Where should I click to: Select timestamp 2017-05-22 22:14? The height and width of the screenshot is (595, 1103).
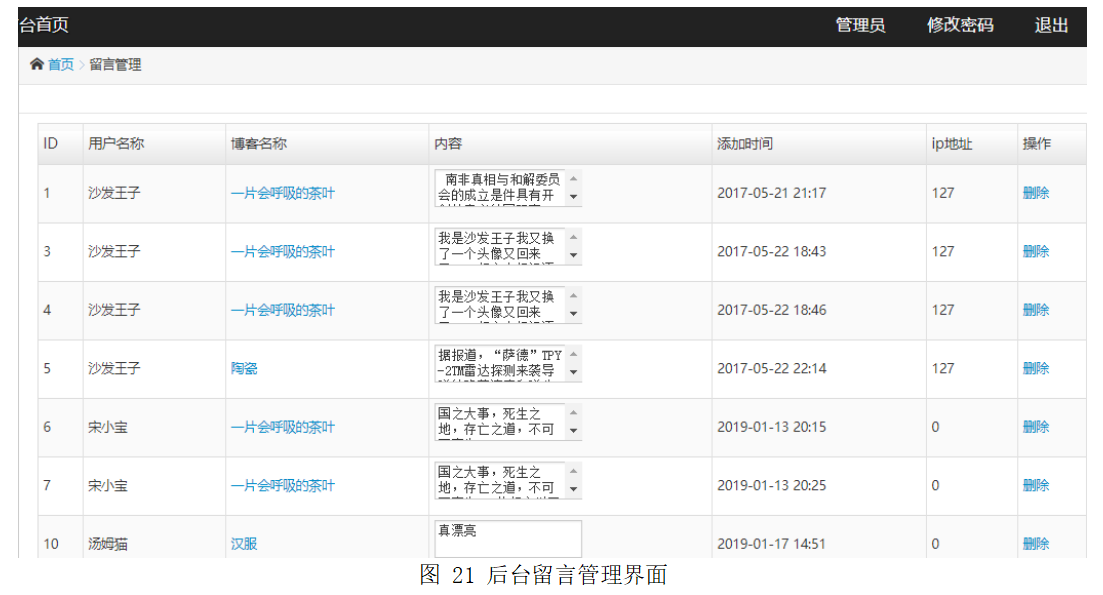click(772, 368)
